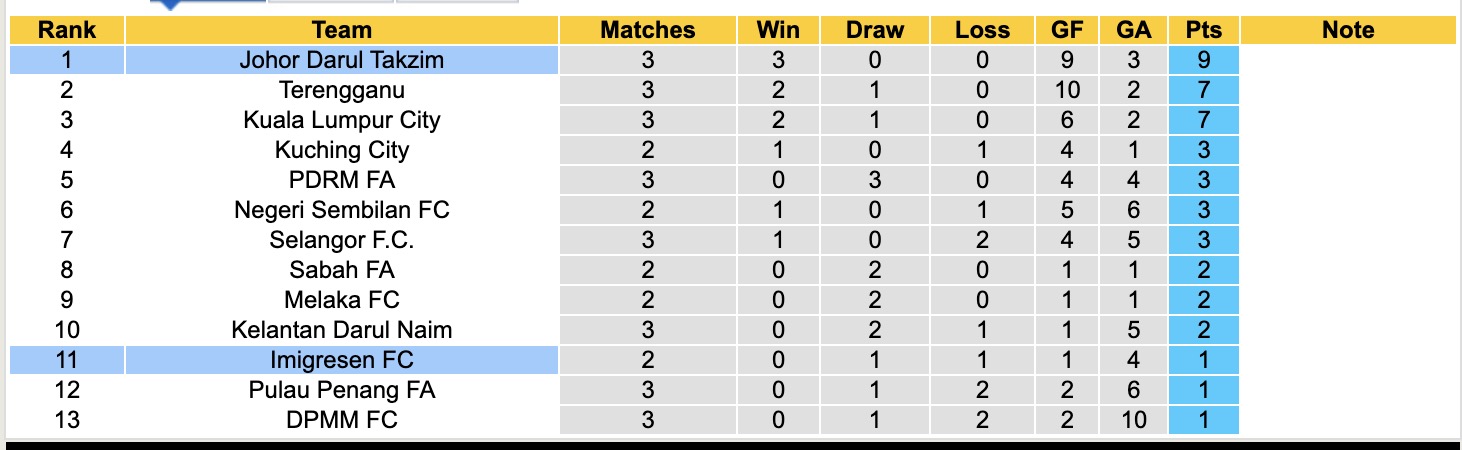
Task: Click the Selangor F.C. team name
Action: [x=341, y=240]
